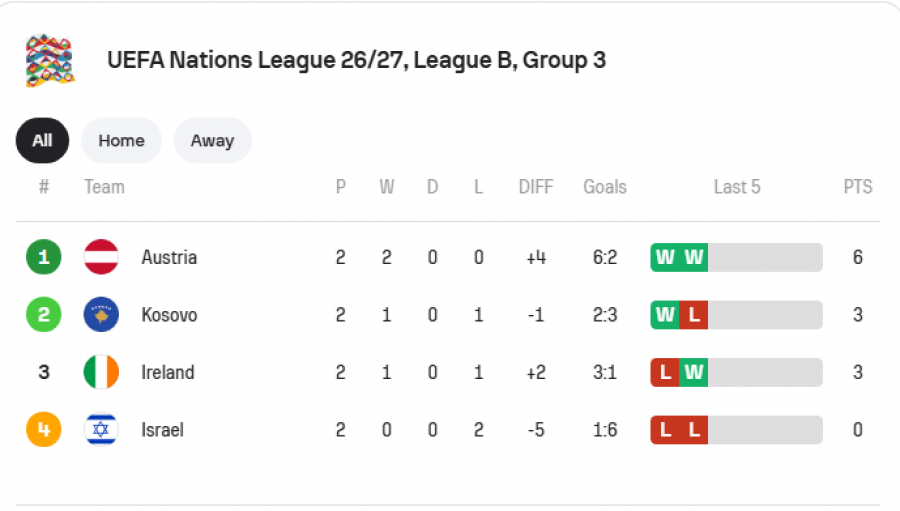Click Austria's first W result in Last 5
Image resolution: width=900 pixels, height=511 pixels.
[x=665, y=257]
